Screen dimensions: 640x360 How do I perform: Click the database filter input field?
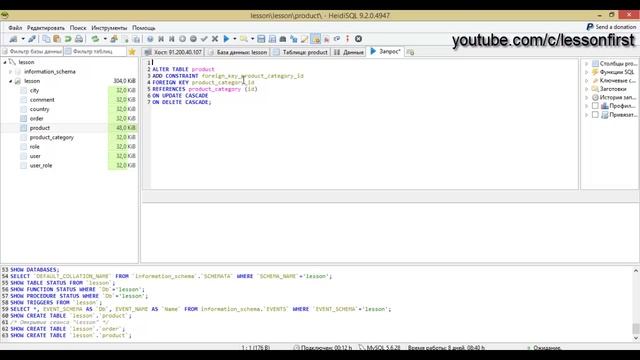(x=32, y=52)
